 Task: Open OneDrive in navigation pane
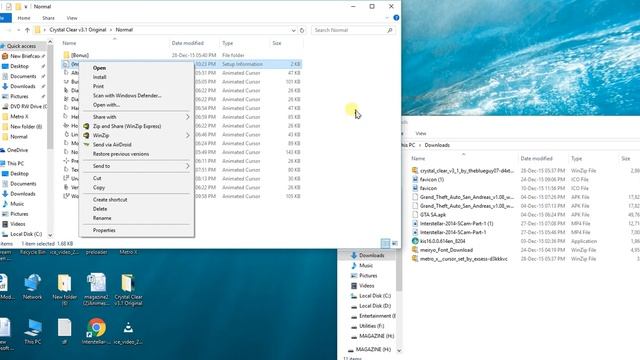coord(17,150)
